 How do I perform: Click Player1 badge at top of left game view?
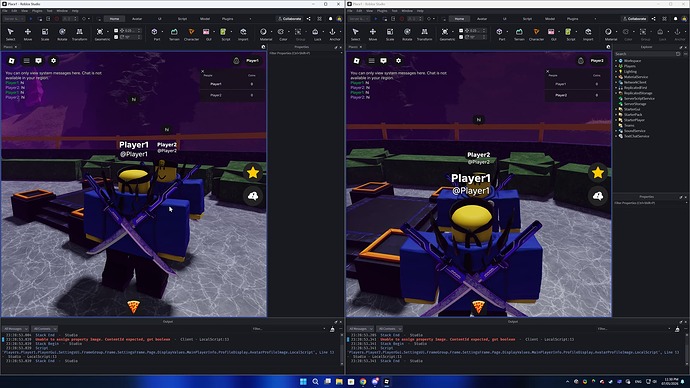point(252,61)
